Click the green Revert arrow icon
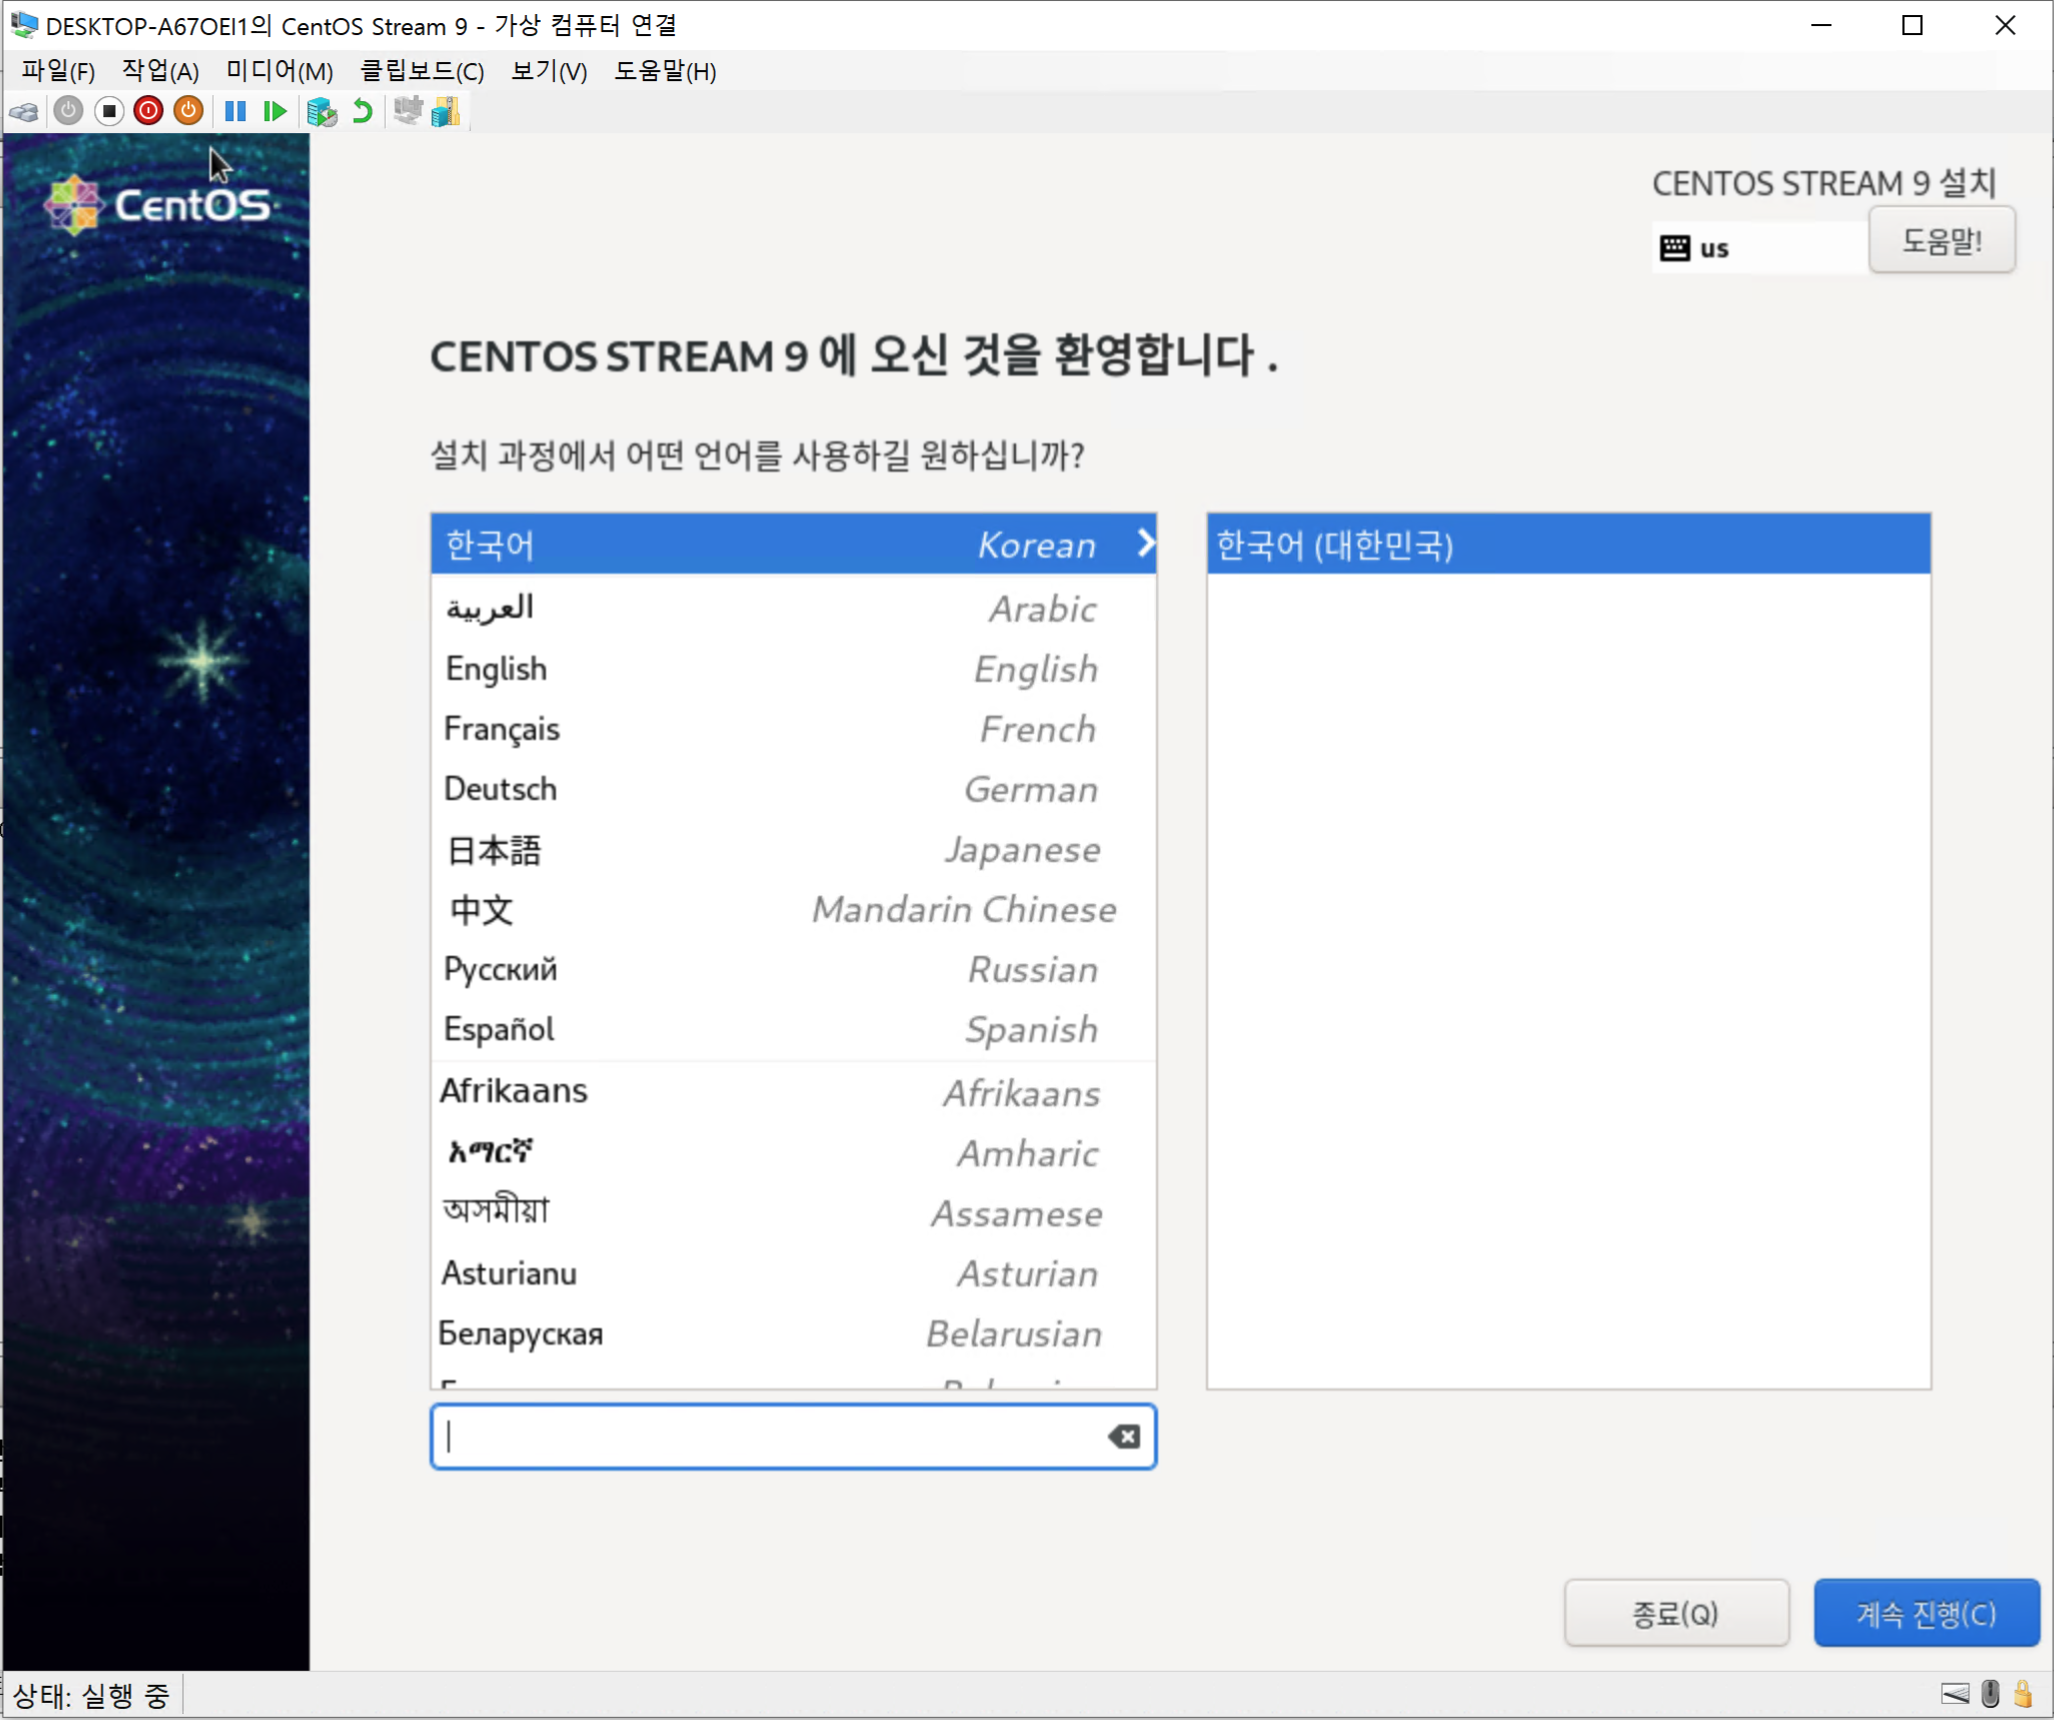Viewport: 2054px width, 1720px height. tap(362, 111)
